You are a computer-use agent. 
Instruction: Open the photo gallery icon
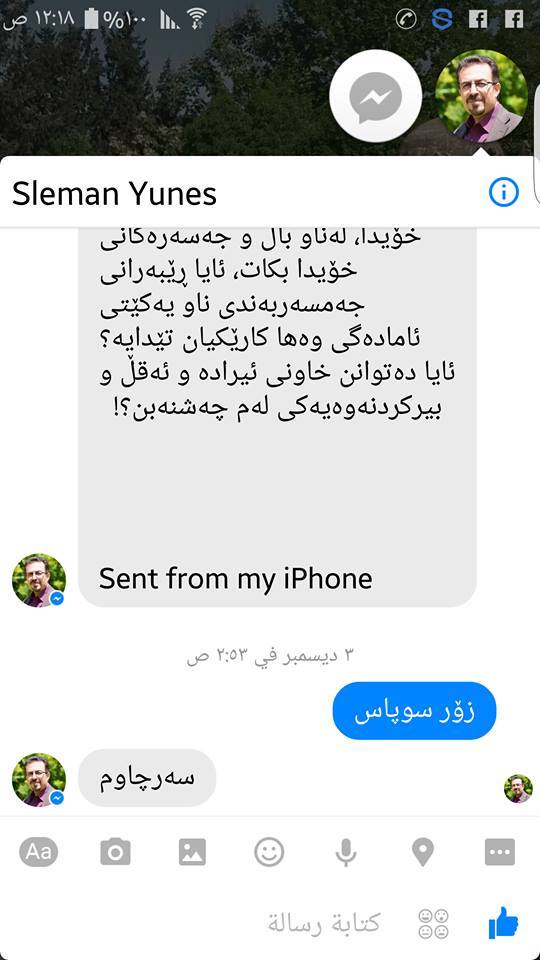(192, 852)
